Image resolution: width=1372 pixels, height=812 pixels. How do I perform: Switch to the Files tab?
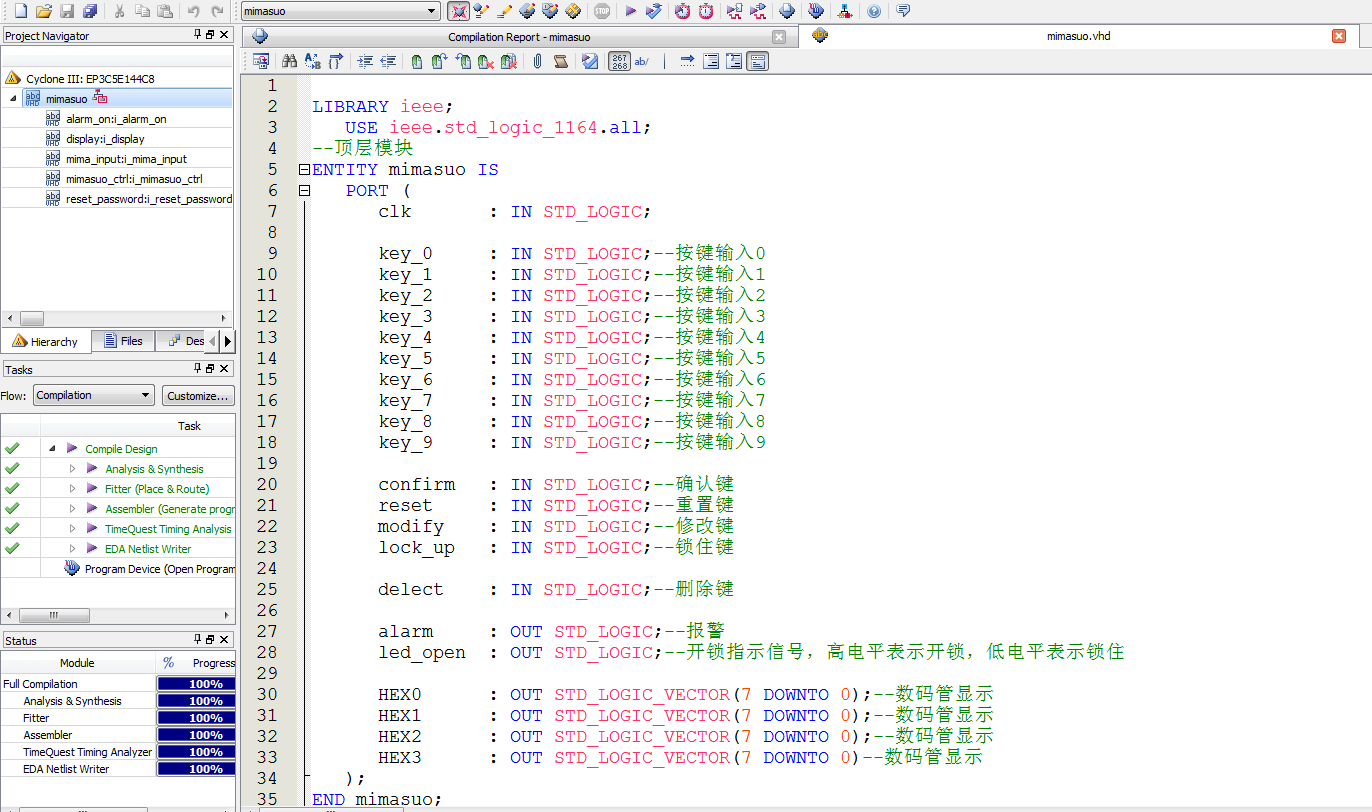tap(123, 341)
